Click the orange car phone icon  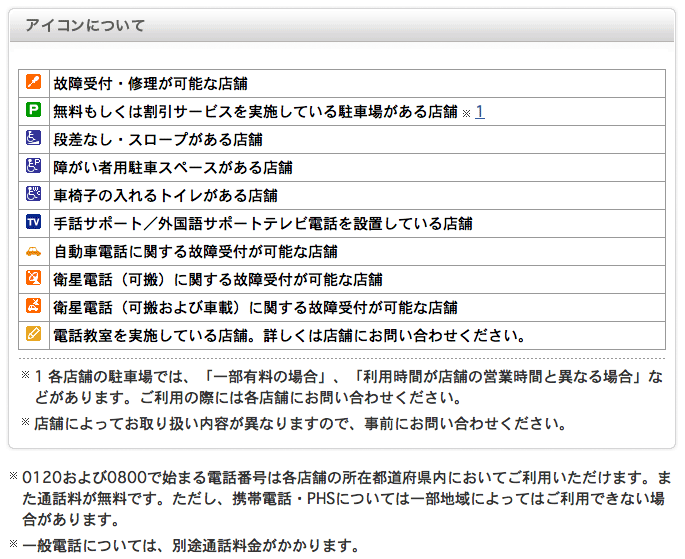(x=34, y=251)
